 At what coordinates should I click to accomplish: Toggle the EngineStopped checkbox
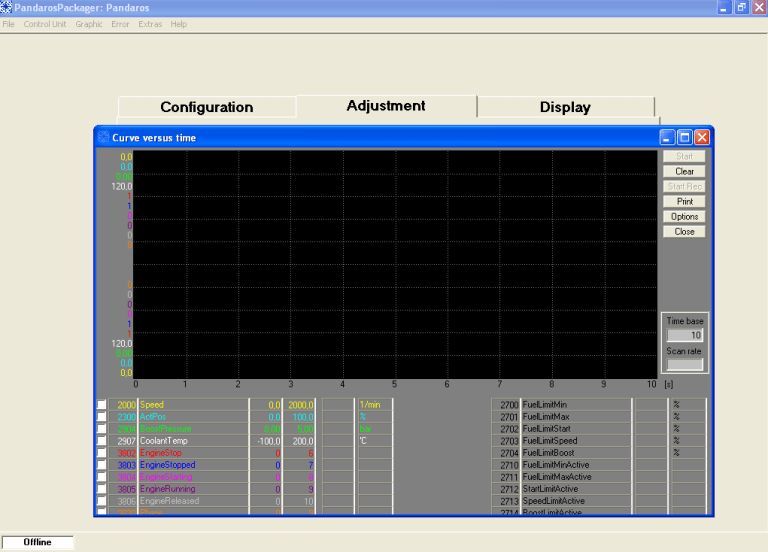point(101,465)
